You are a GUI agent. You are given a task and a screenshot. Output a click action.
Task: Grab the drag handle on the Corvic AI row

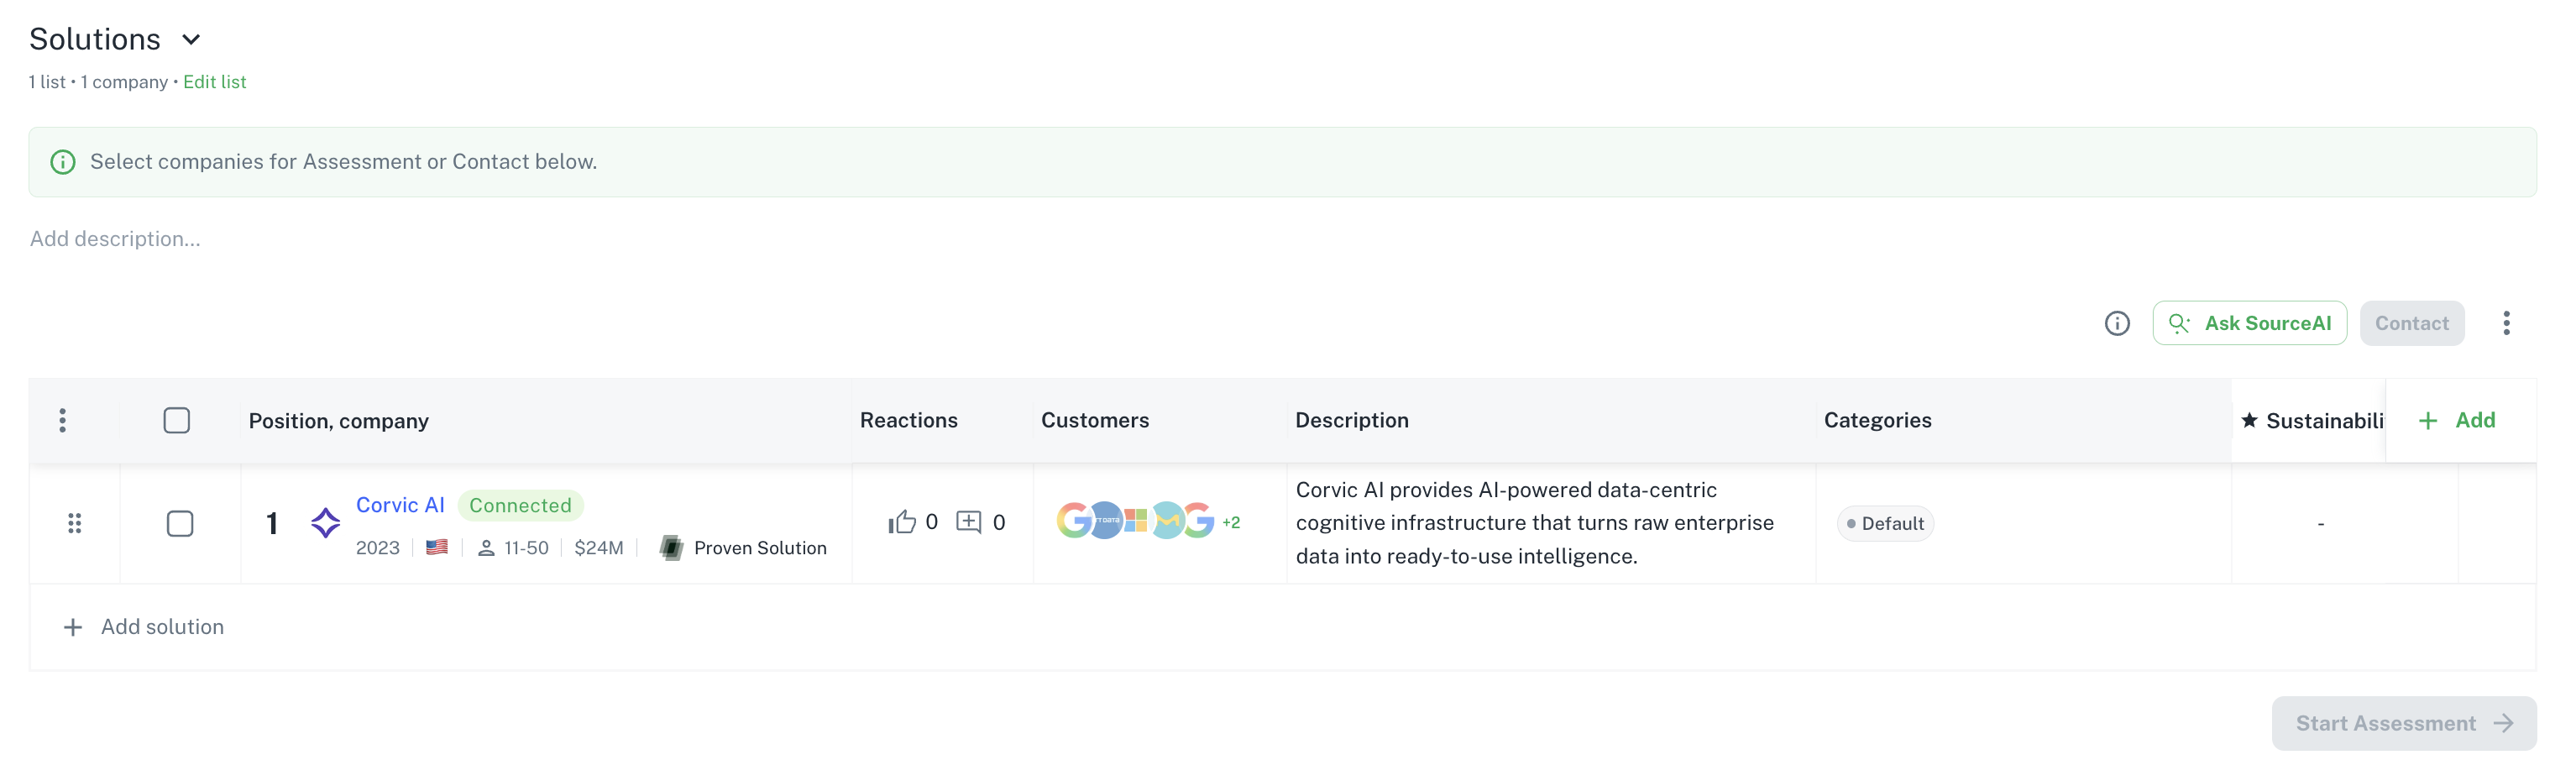coord(74,524)
